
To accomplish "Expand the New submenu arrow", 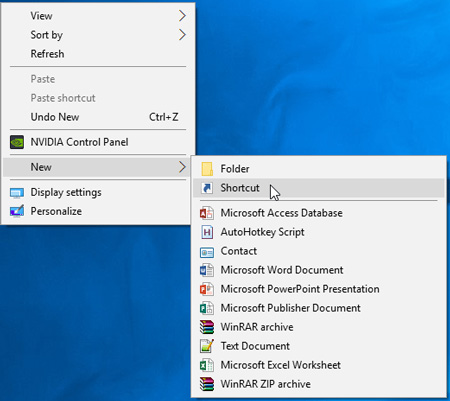I will click(x=182, y=167).
